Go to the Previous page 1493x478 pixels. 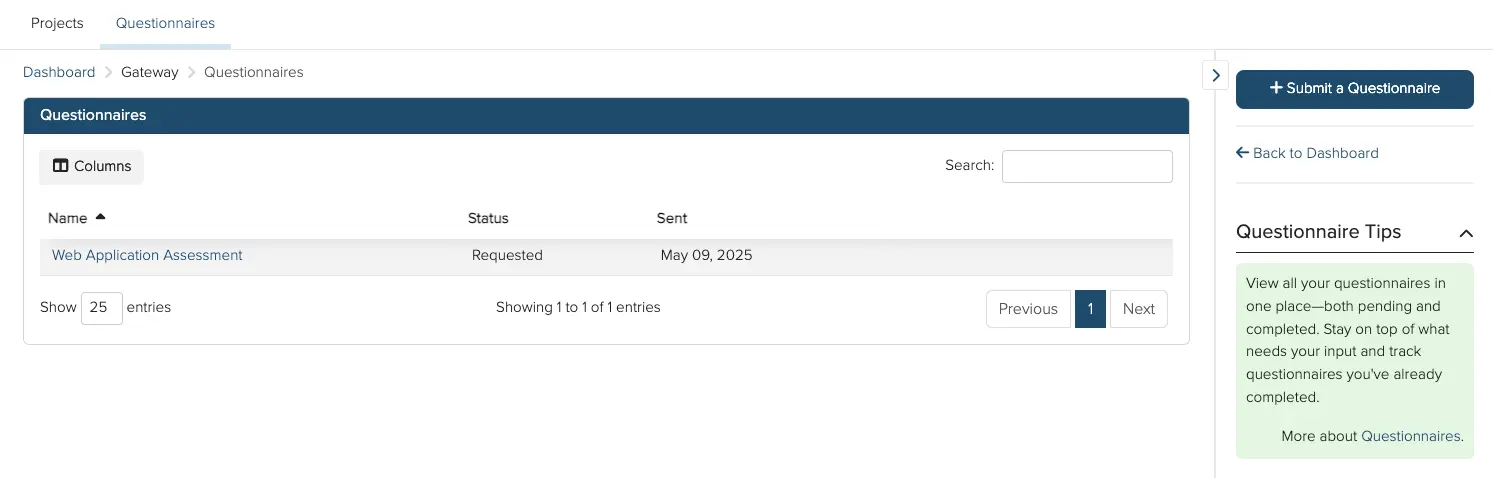pyautogui.click(x=1028, y=309)
